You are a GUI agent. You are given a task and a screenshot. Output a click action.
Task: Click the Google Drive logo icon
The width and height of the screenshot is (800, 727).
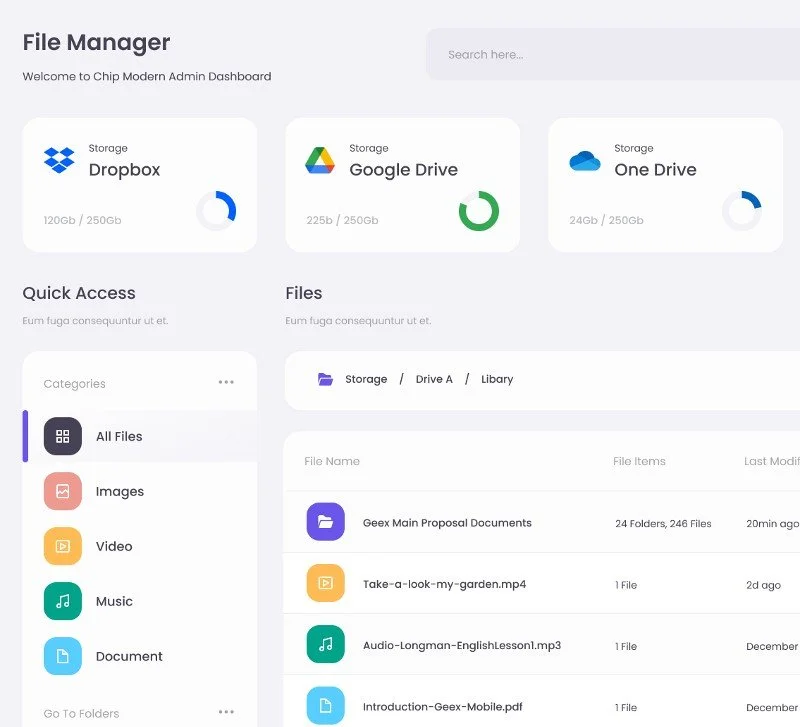coord(320,160)
